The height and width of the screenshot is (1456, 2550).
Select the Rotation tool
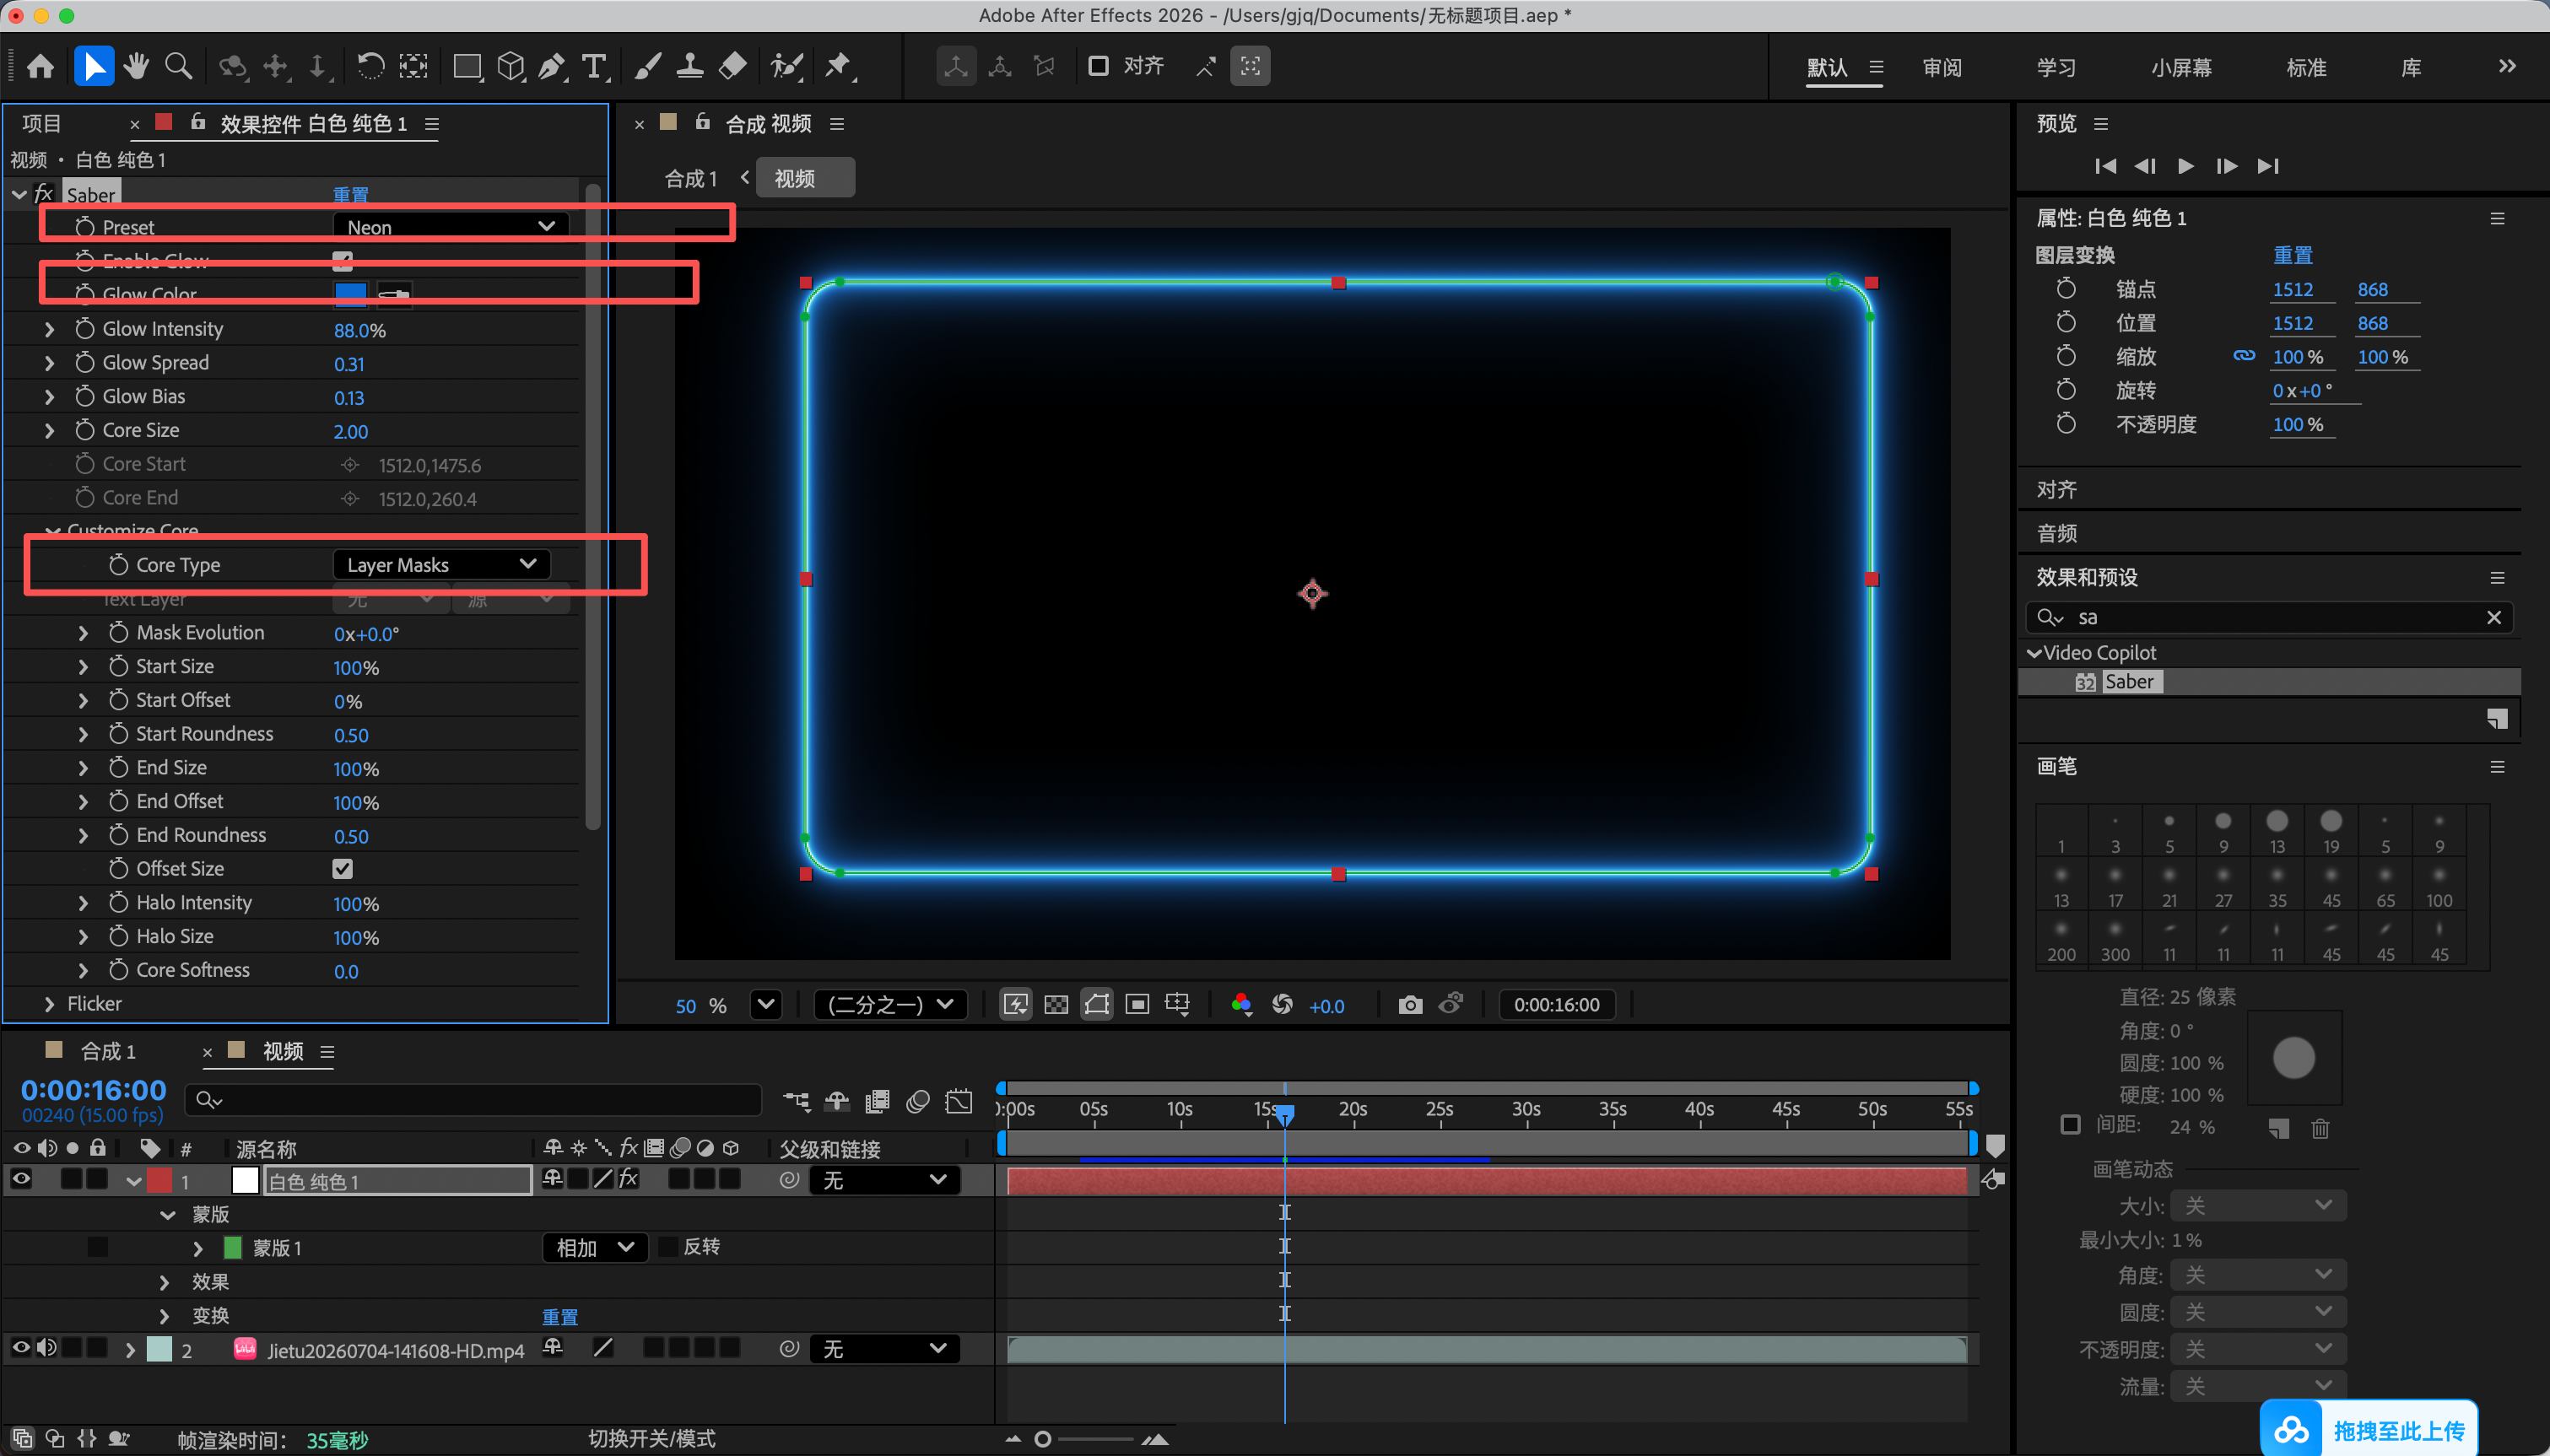[x=371, y=67]
